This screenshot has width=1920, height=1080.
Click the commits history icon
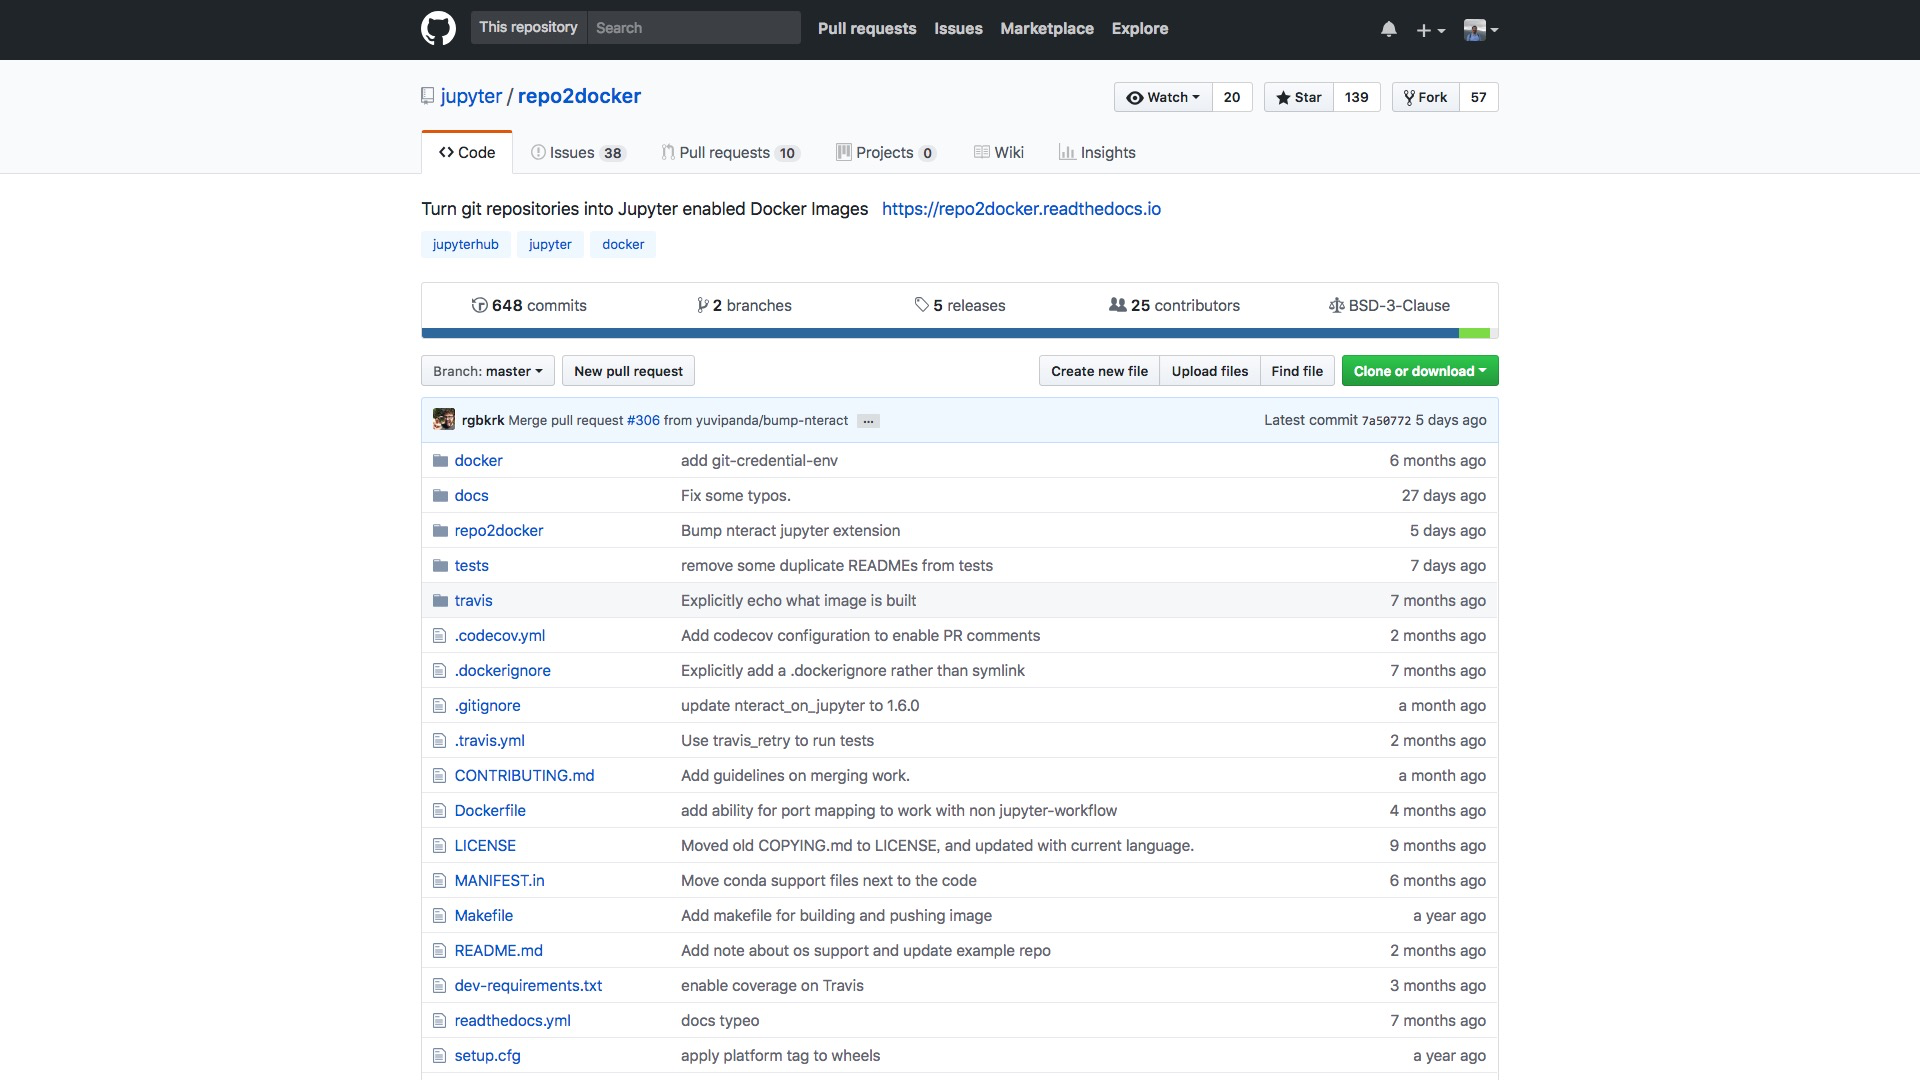click(x=479, y=306)
